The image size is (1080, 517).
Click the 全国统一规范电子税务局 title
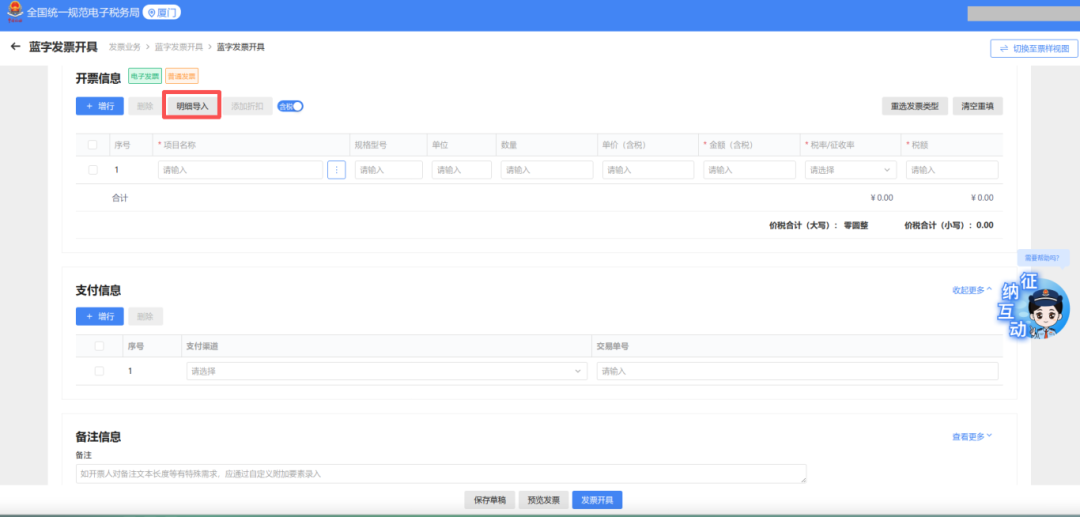83,12
